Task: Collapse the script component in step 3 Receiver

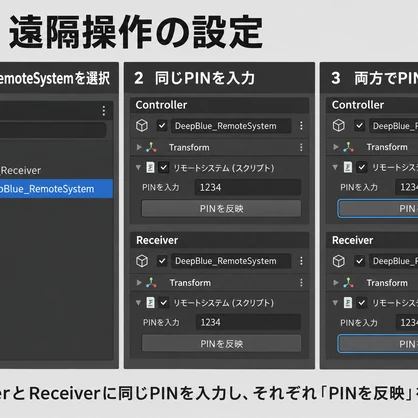Action: (x=335, y=303)
